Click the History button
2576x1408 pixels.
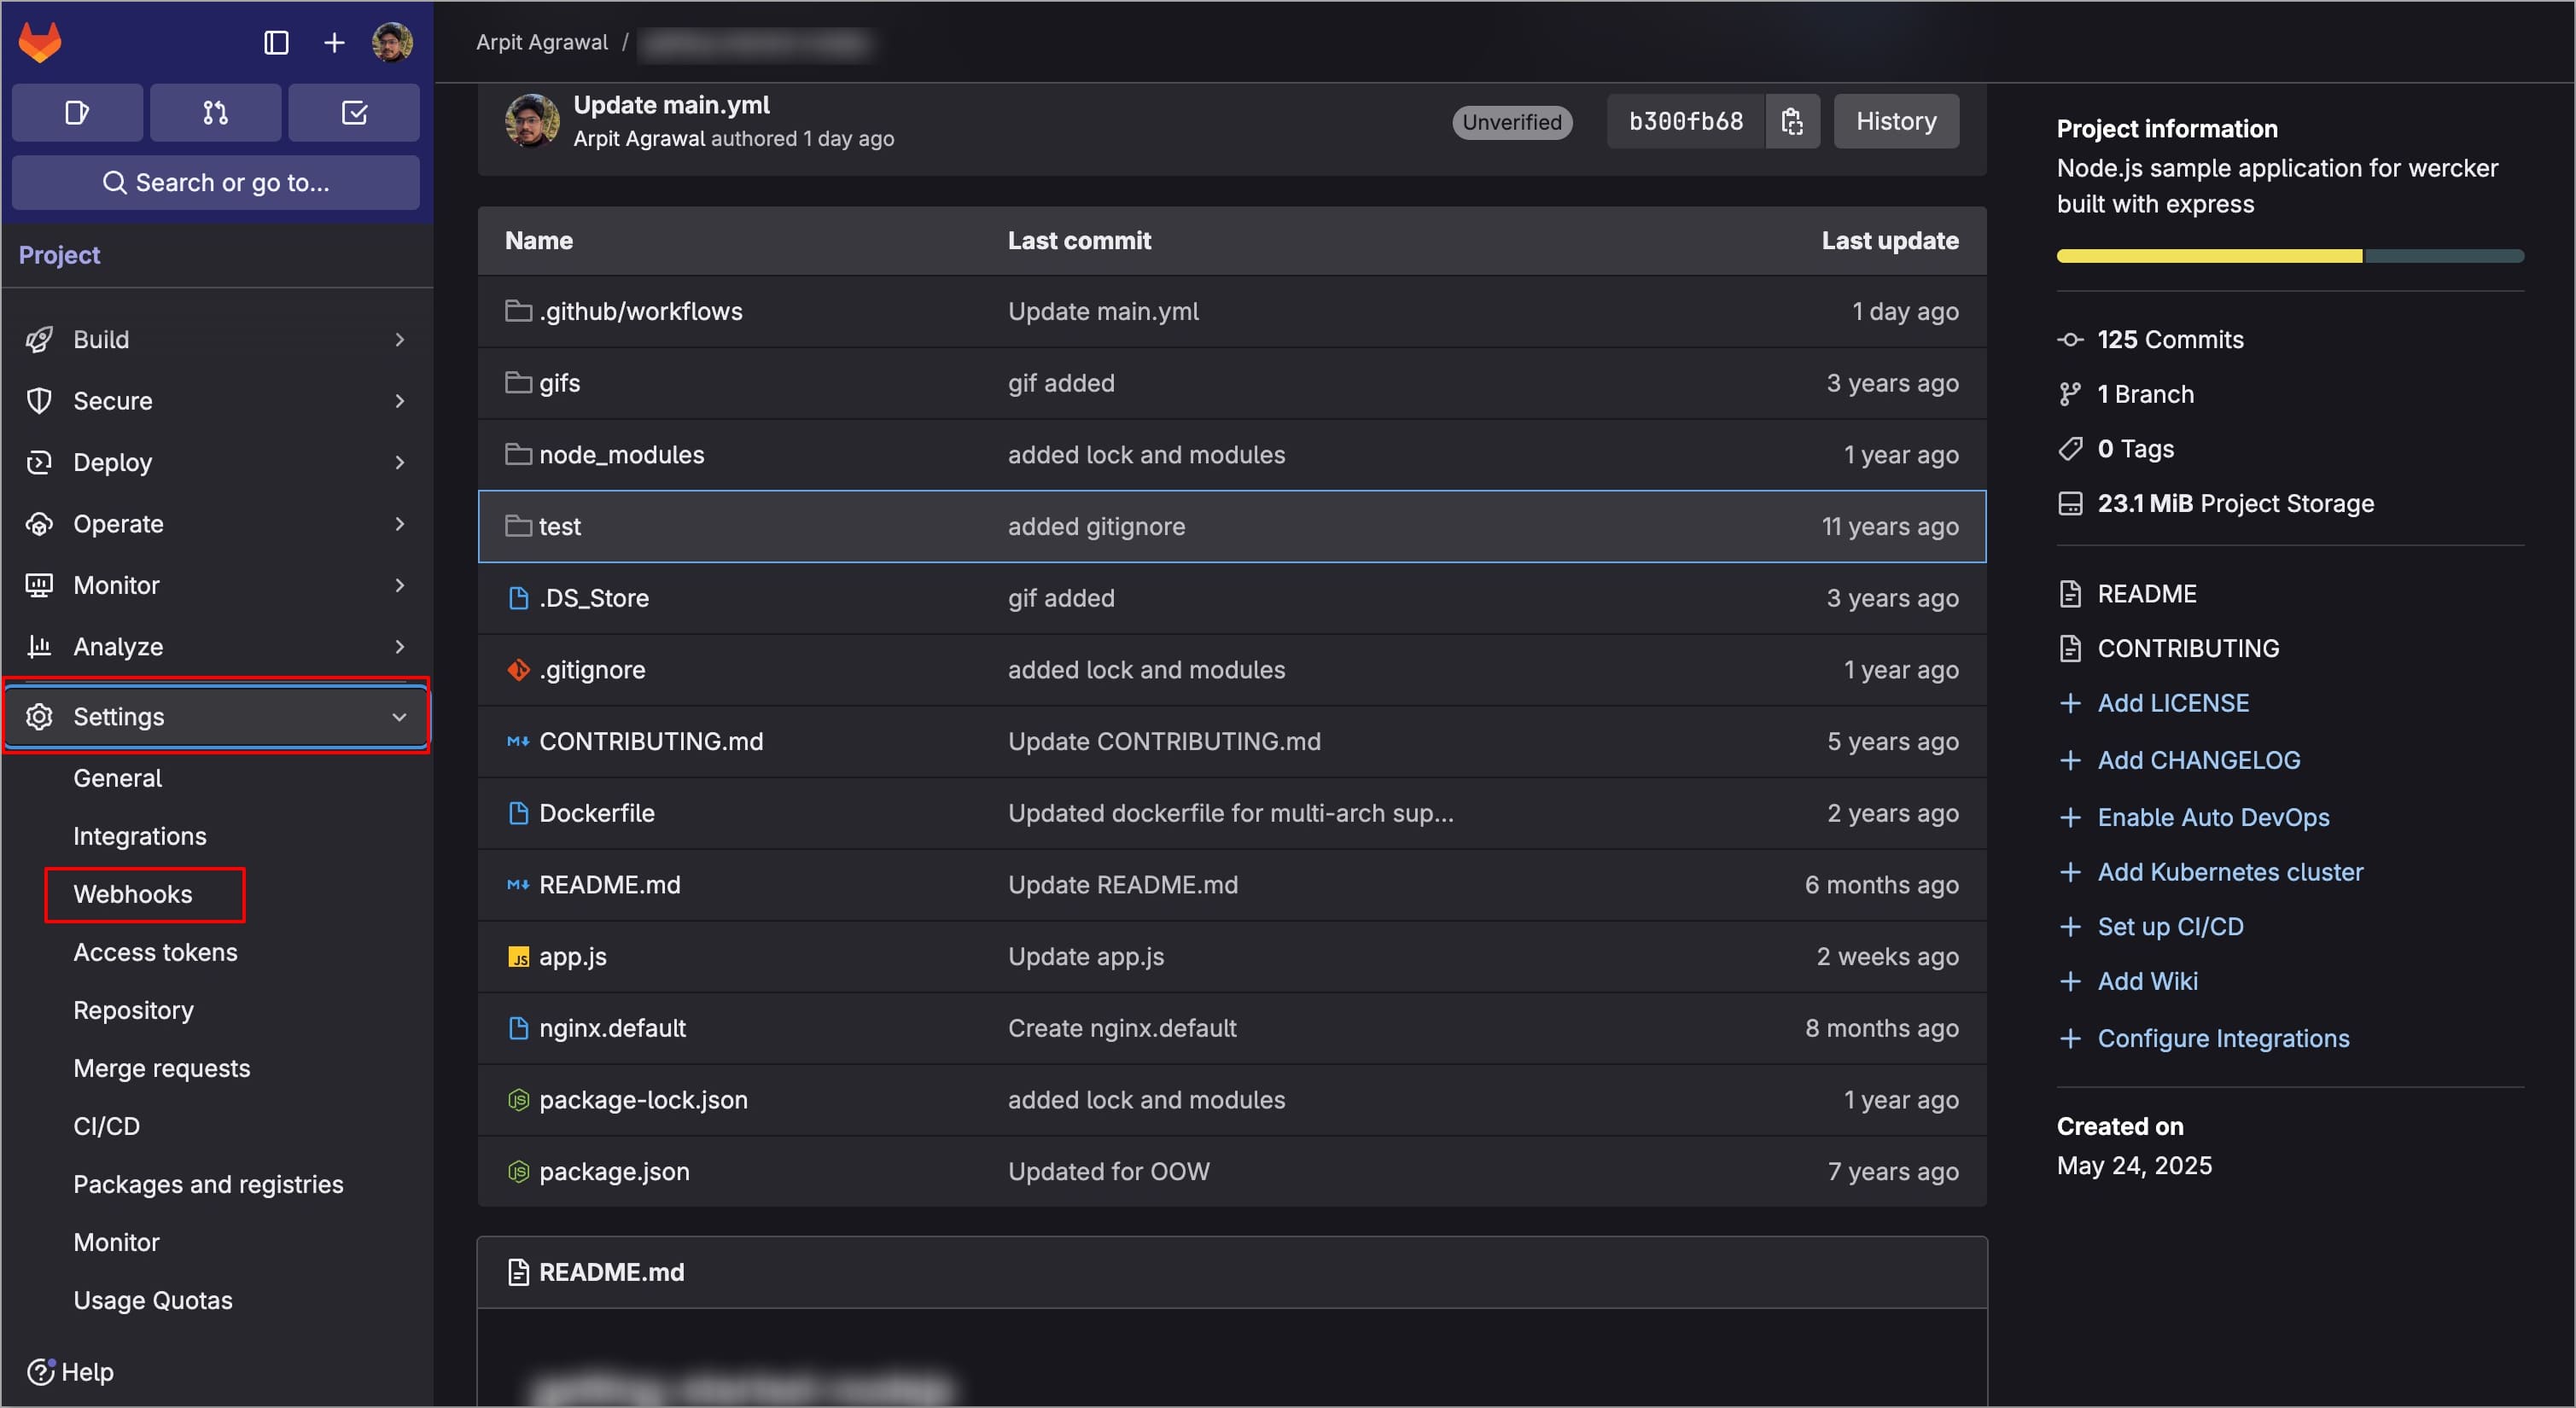pos(1895,122)
